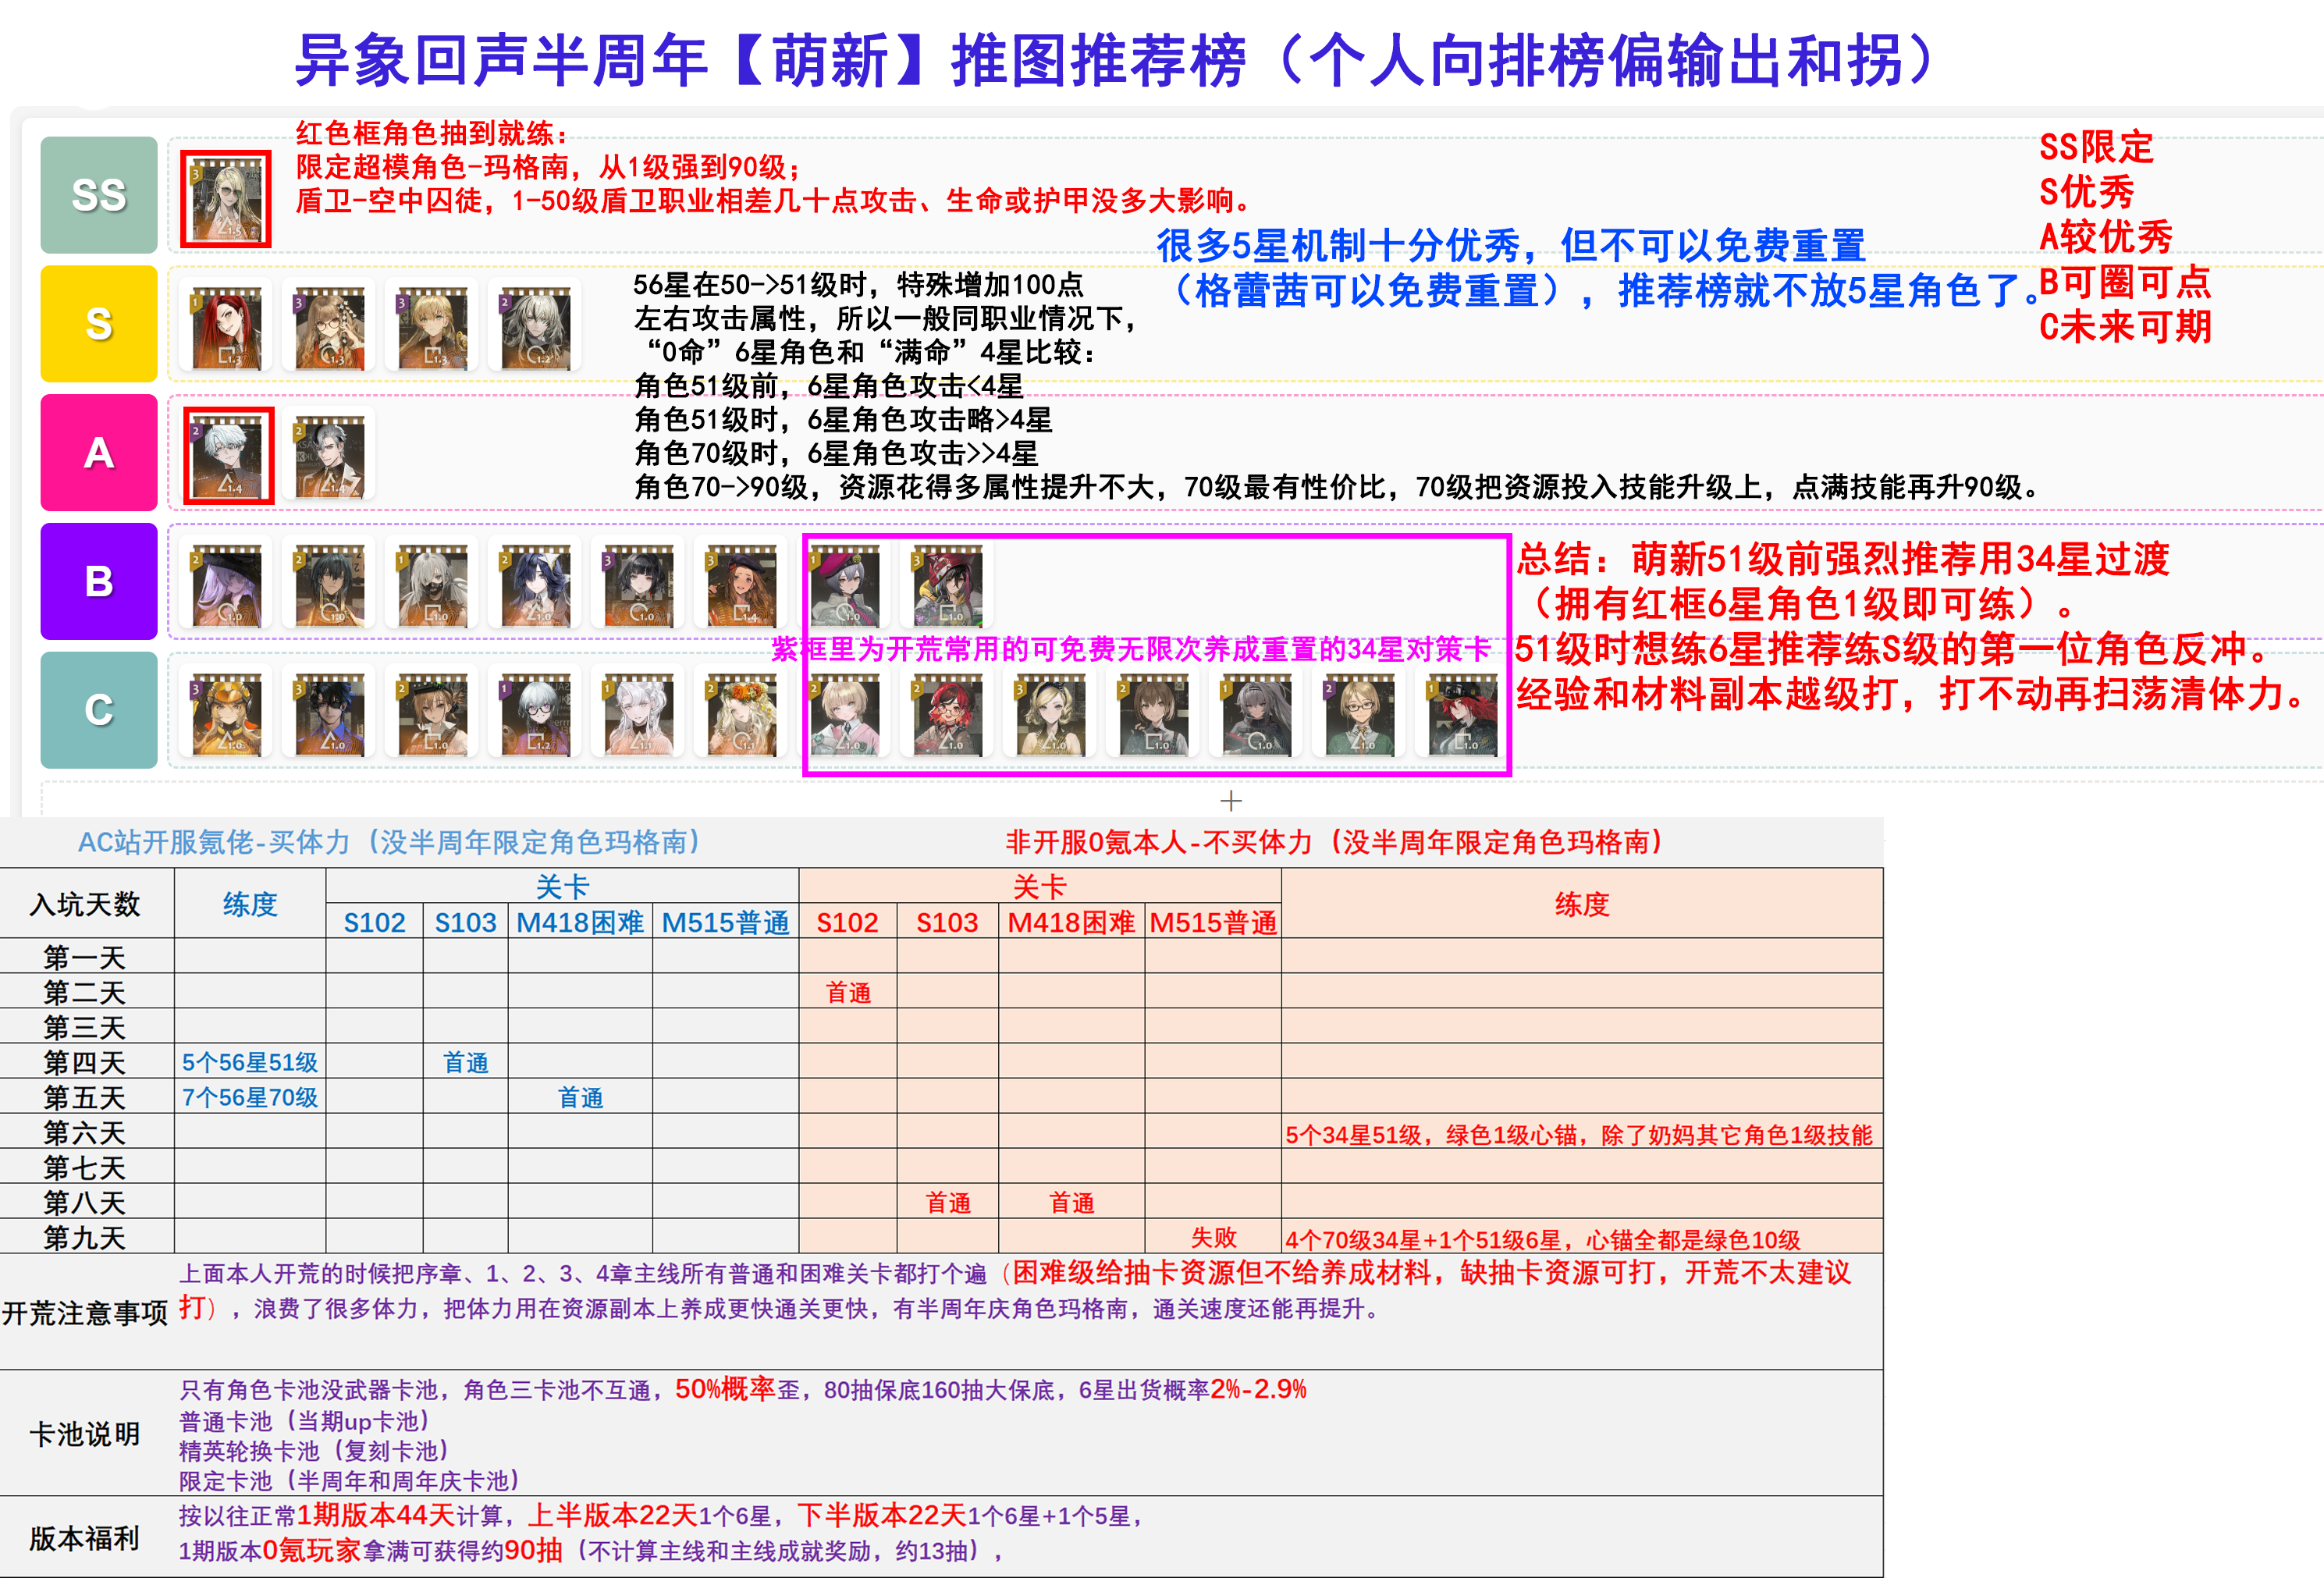Choose the purple-glasses silver-haired character in C tier
Image resolution: width=2324 pixels, height=1578 pixels.
pyautogui.click(x=535, y=713)
